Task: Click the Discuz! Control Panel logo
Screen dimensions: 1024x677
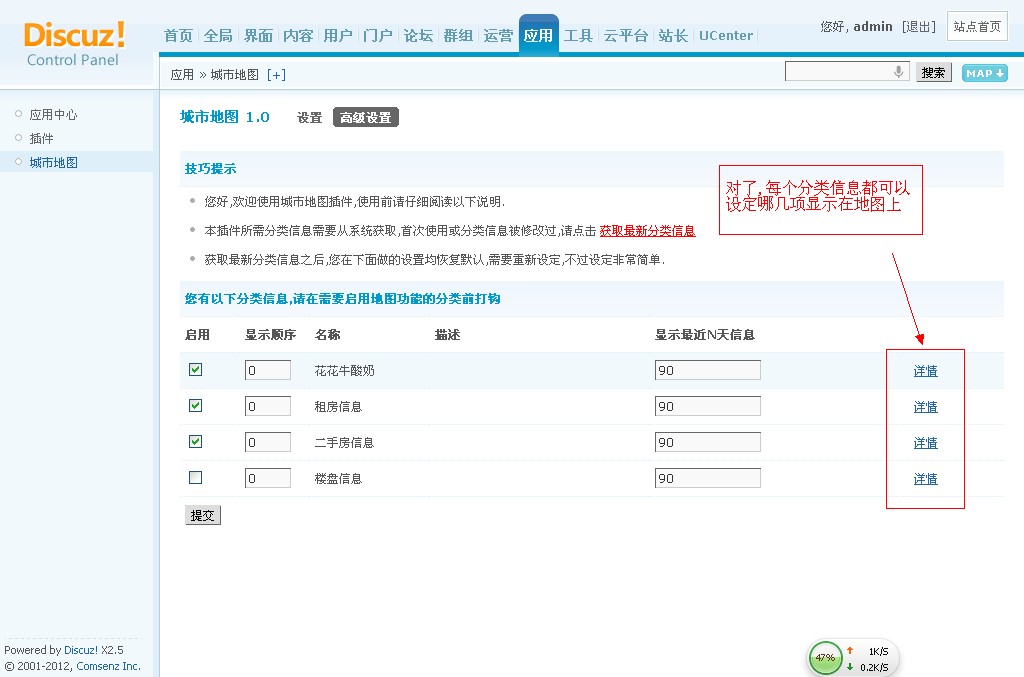Action: [74, 43]
